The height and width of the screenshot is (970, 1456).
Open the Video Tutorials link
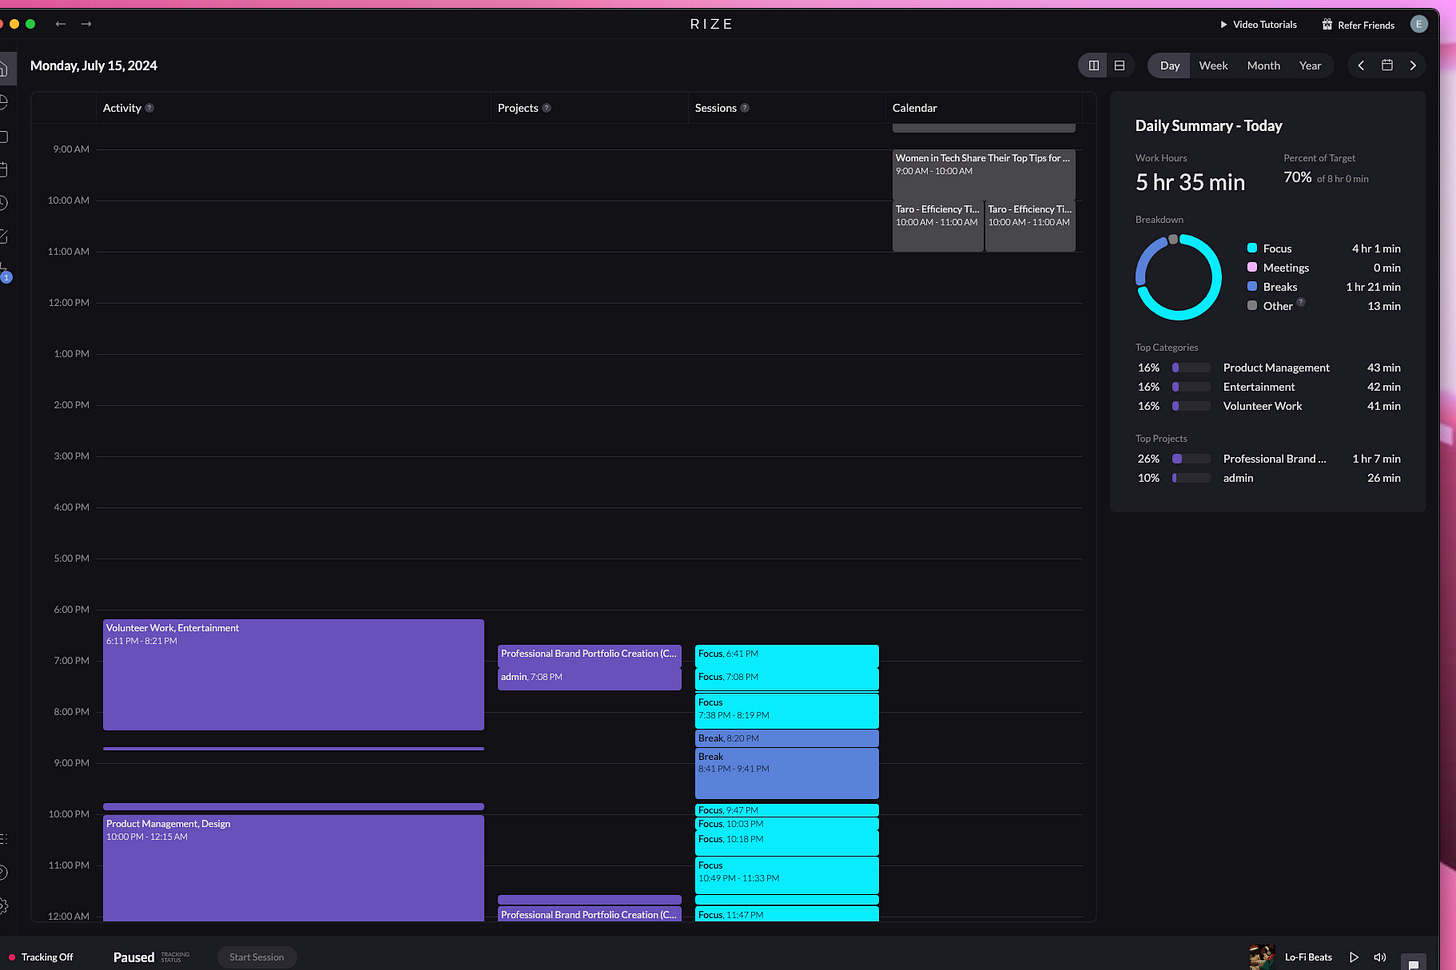pos(1258,24)
